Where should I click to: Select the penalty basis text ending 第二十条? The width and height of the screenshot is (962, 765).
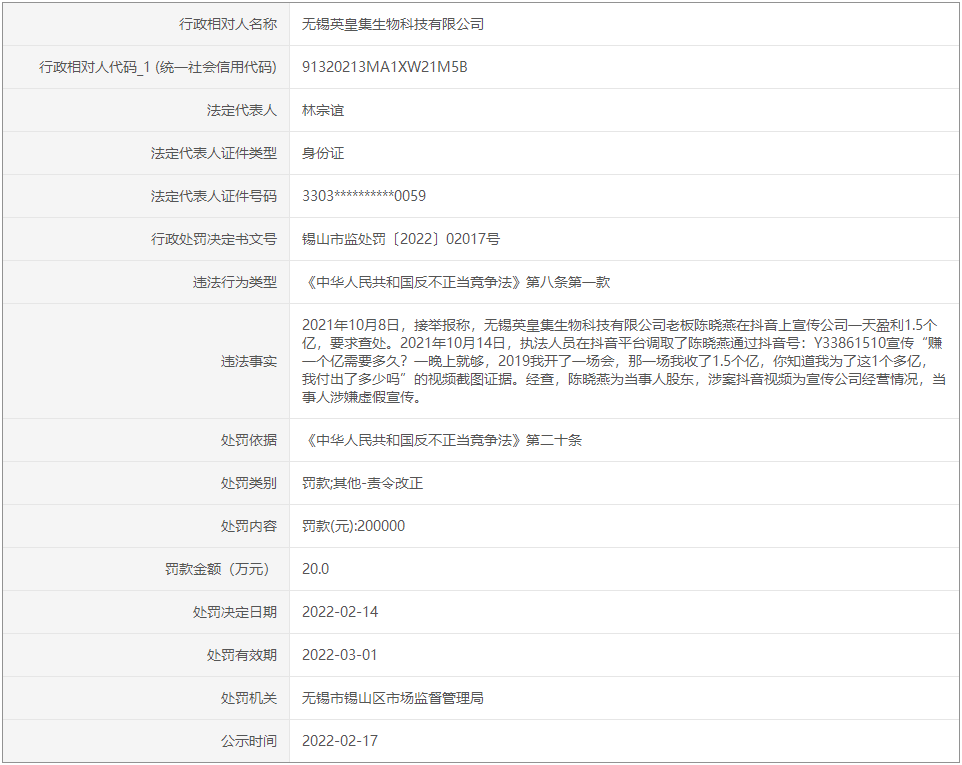pyautogui.click(x=442, y=440)
